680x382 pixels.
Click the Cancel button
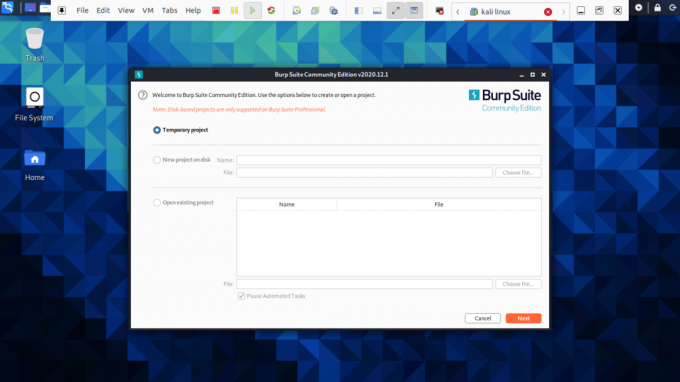[483, 318]
